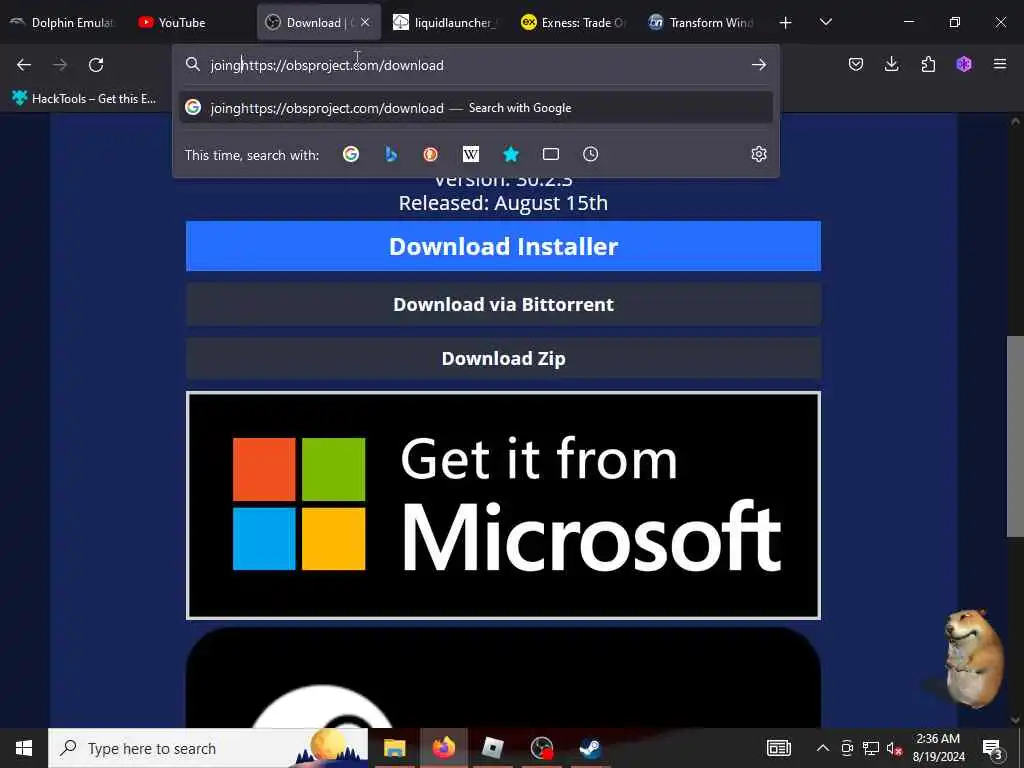Open News and interests taskbar icon
Viewport: 1024px width, 768px height.
(778, 748)
